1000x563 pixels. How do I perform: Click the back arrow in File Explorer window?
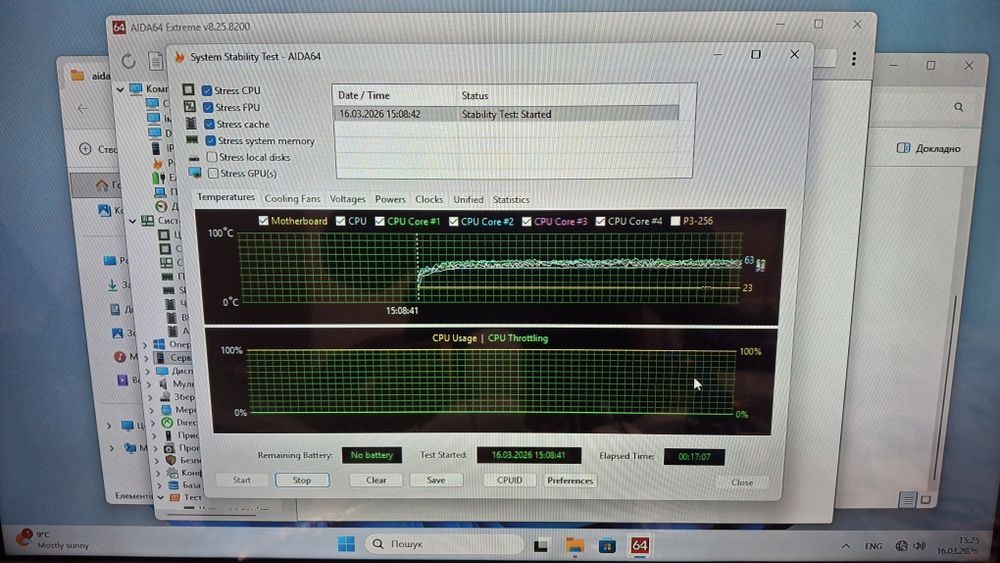82,108
